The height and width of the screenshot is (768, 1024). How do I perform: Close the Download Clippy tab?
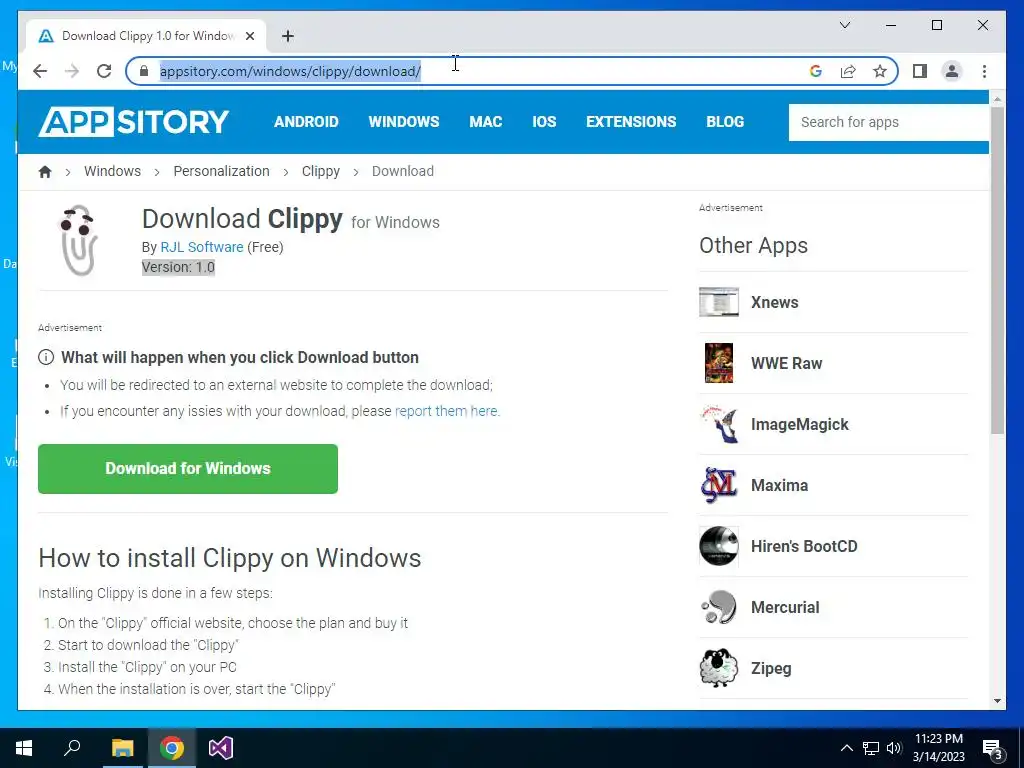click(249, 36)
